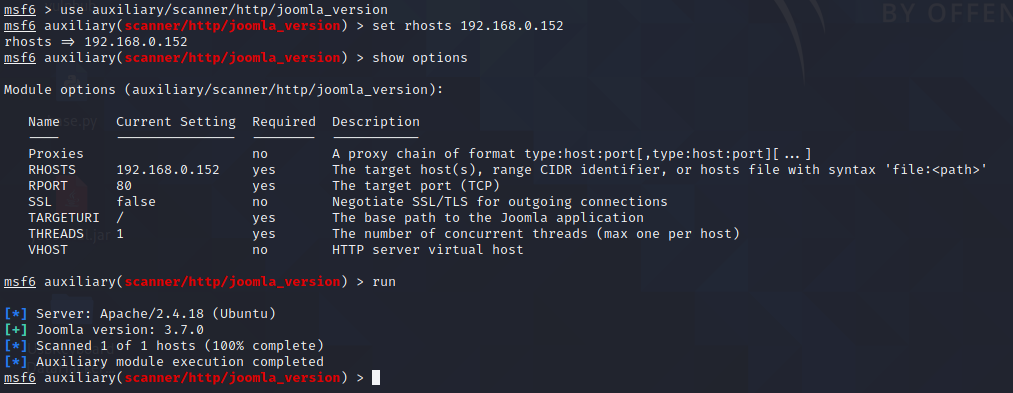Click the 'Name' column header
This screenshot has height=393, width=1013.
[x=44, y=122]
